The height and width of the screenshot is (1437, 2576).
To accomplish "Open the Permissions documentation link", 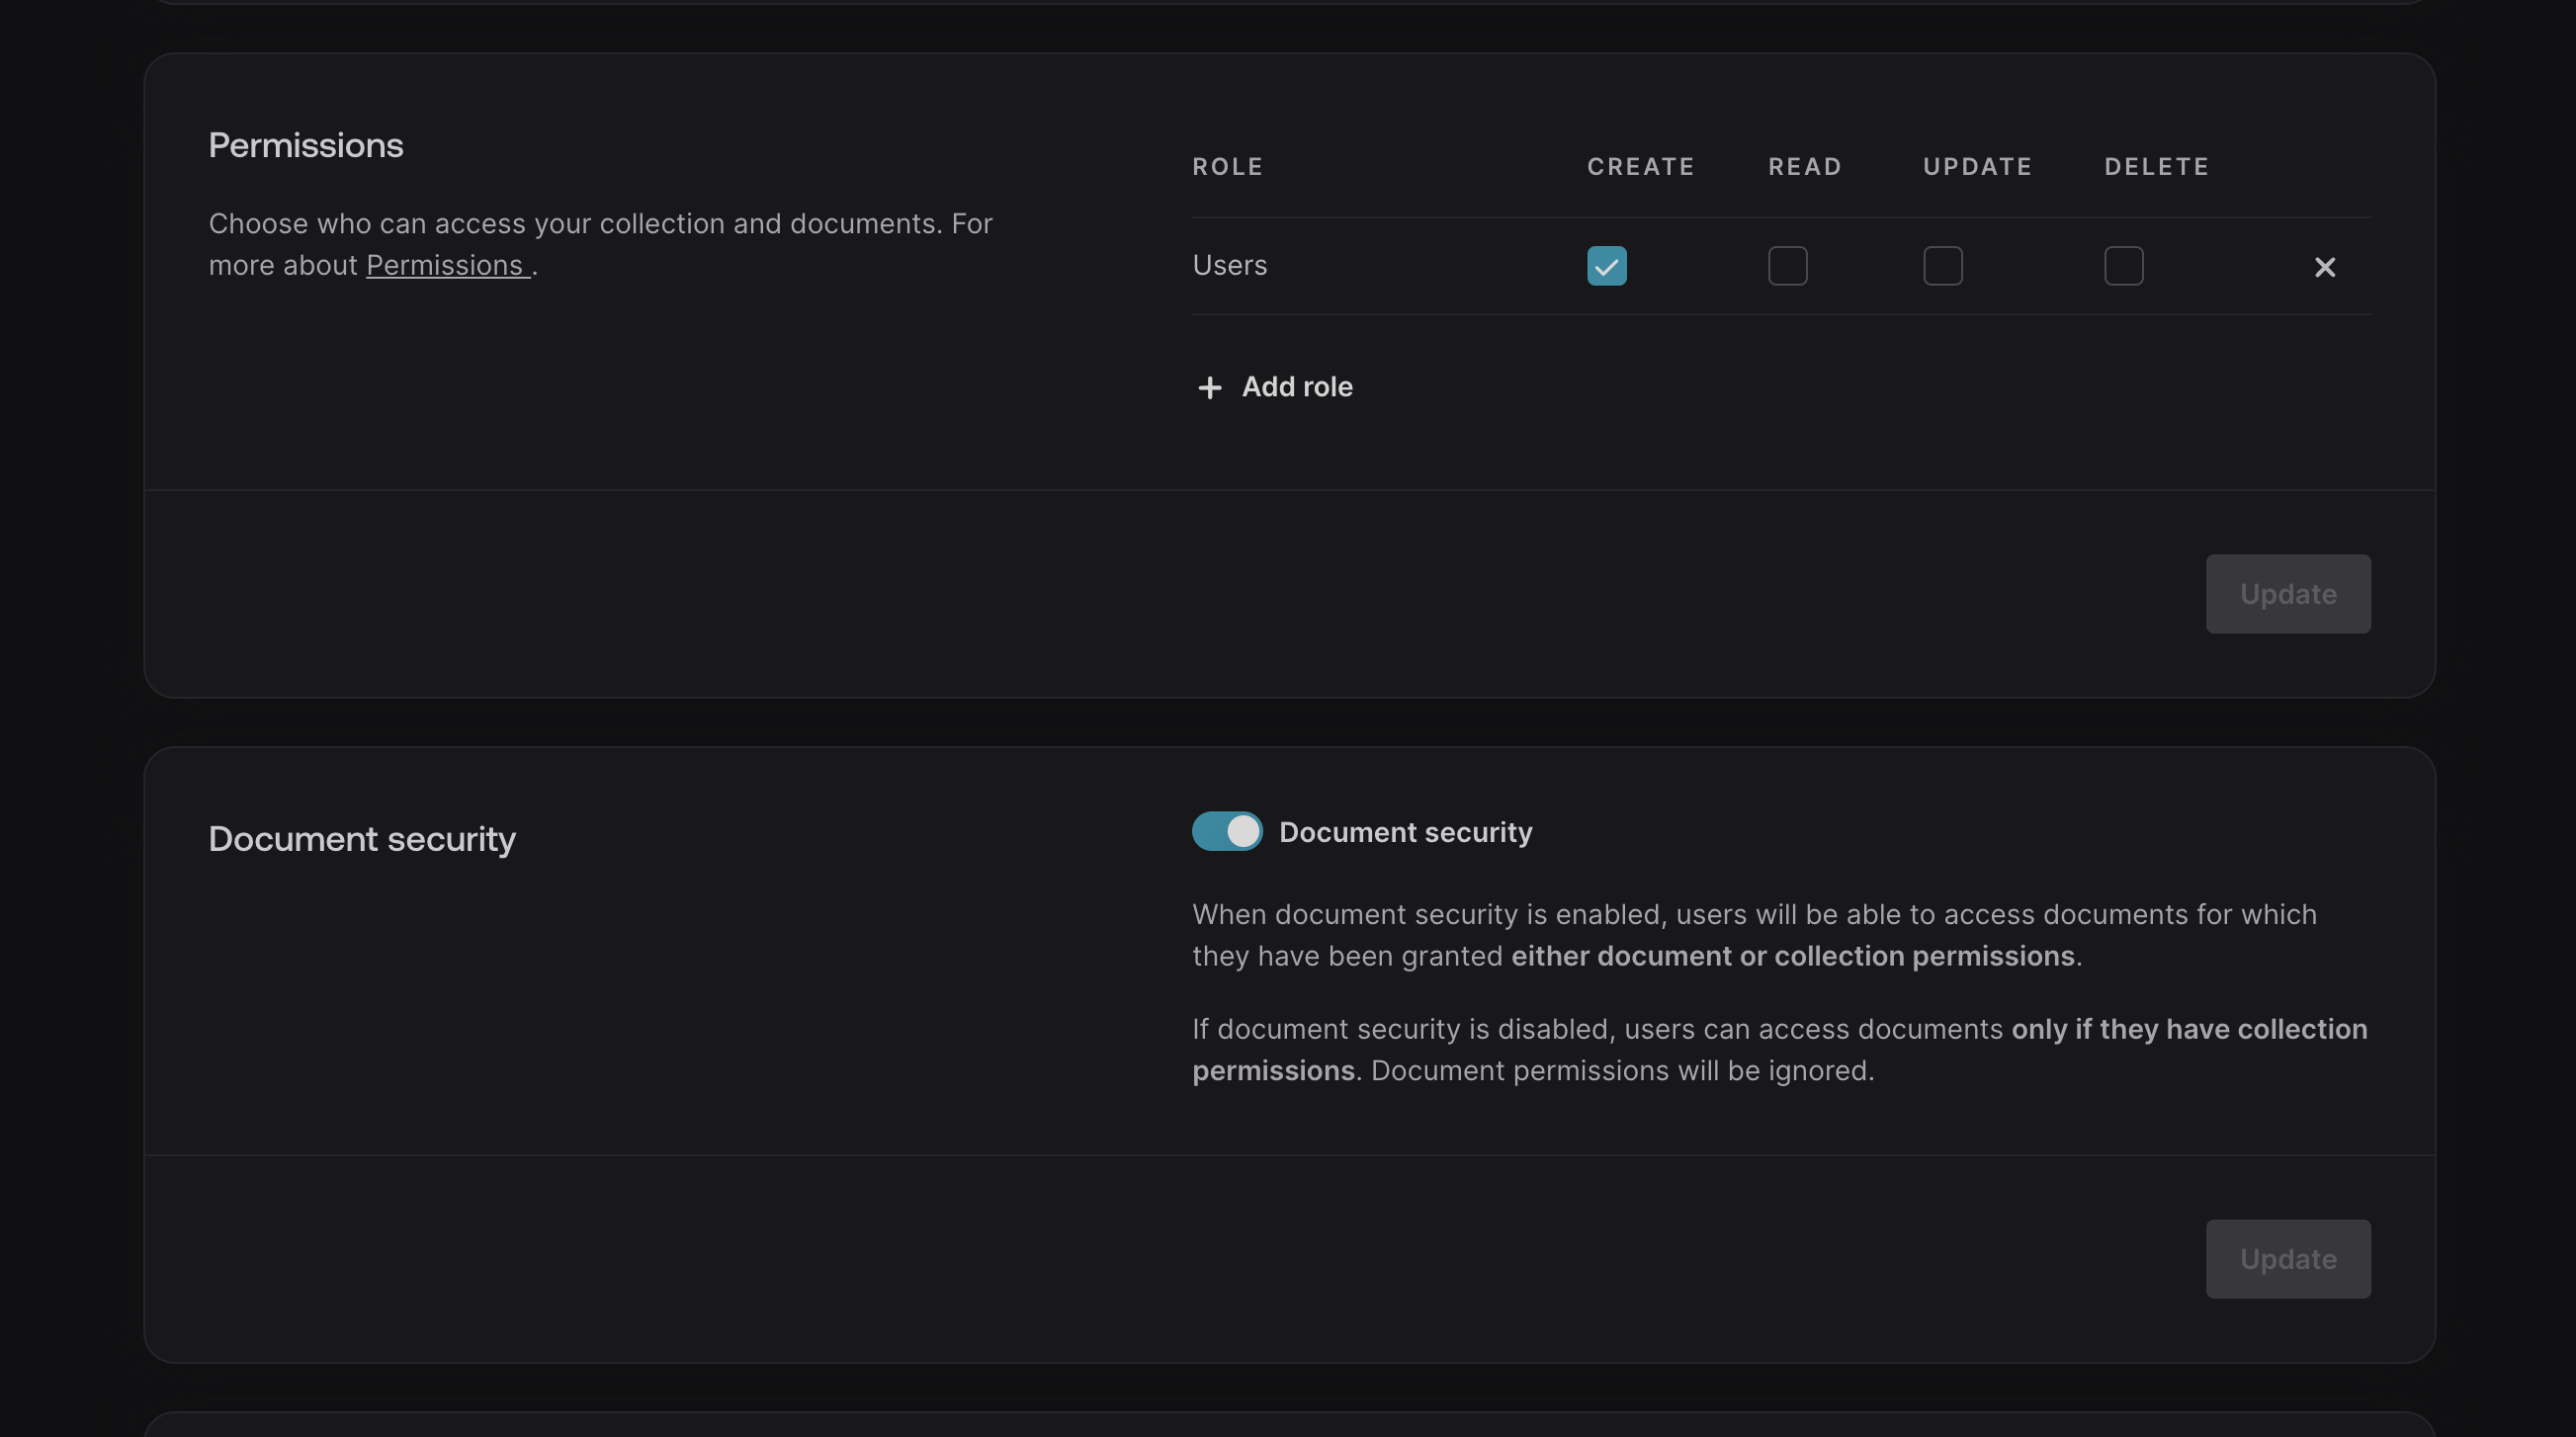I will (446, 265).
